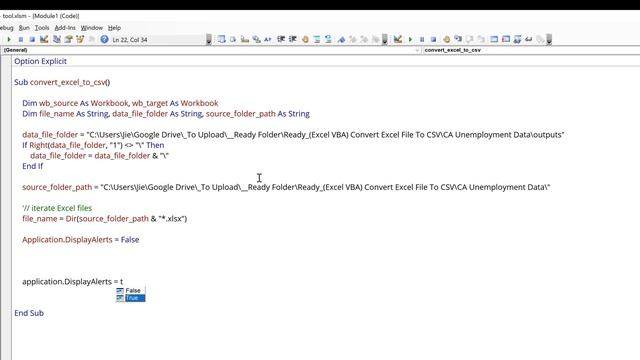Click the '// iterate Excel files comment
Viewport: 640px width, 360px height.
[x=57, y=208]
